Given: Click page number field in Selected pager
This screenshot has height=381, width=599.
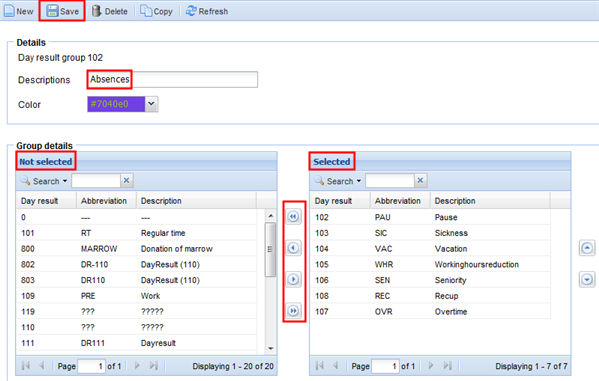Looking at the screenshot, I should (385, 366).
